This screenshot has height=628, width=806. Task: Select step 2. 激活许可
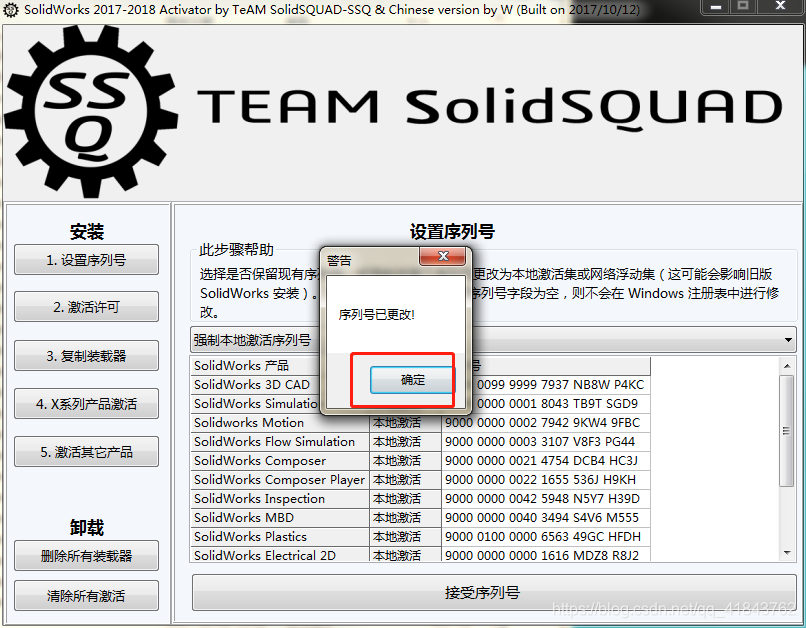[x=86, y=307]
